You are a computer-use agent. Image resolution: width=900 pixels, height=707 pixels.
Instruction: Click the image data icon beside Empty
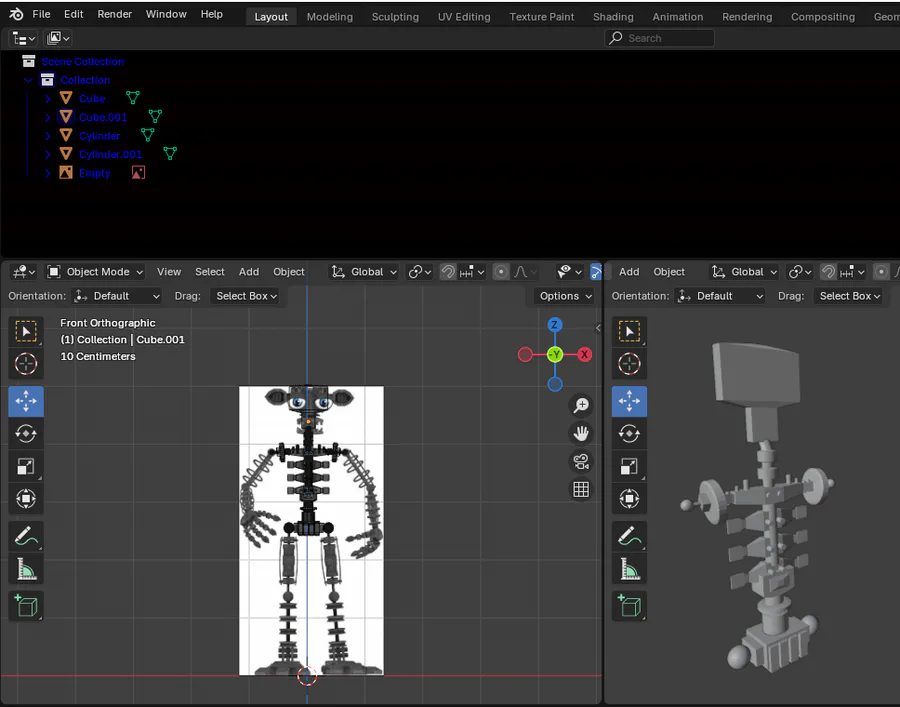tap(138, 172)
